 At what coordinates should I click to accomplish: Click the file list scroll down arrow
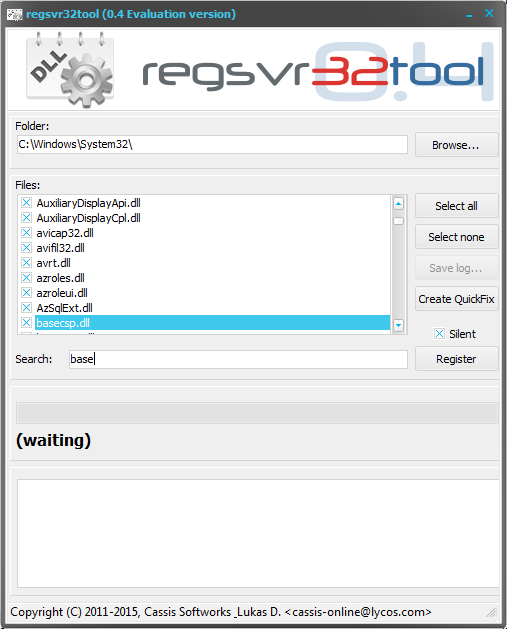(398, 325)
